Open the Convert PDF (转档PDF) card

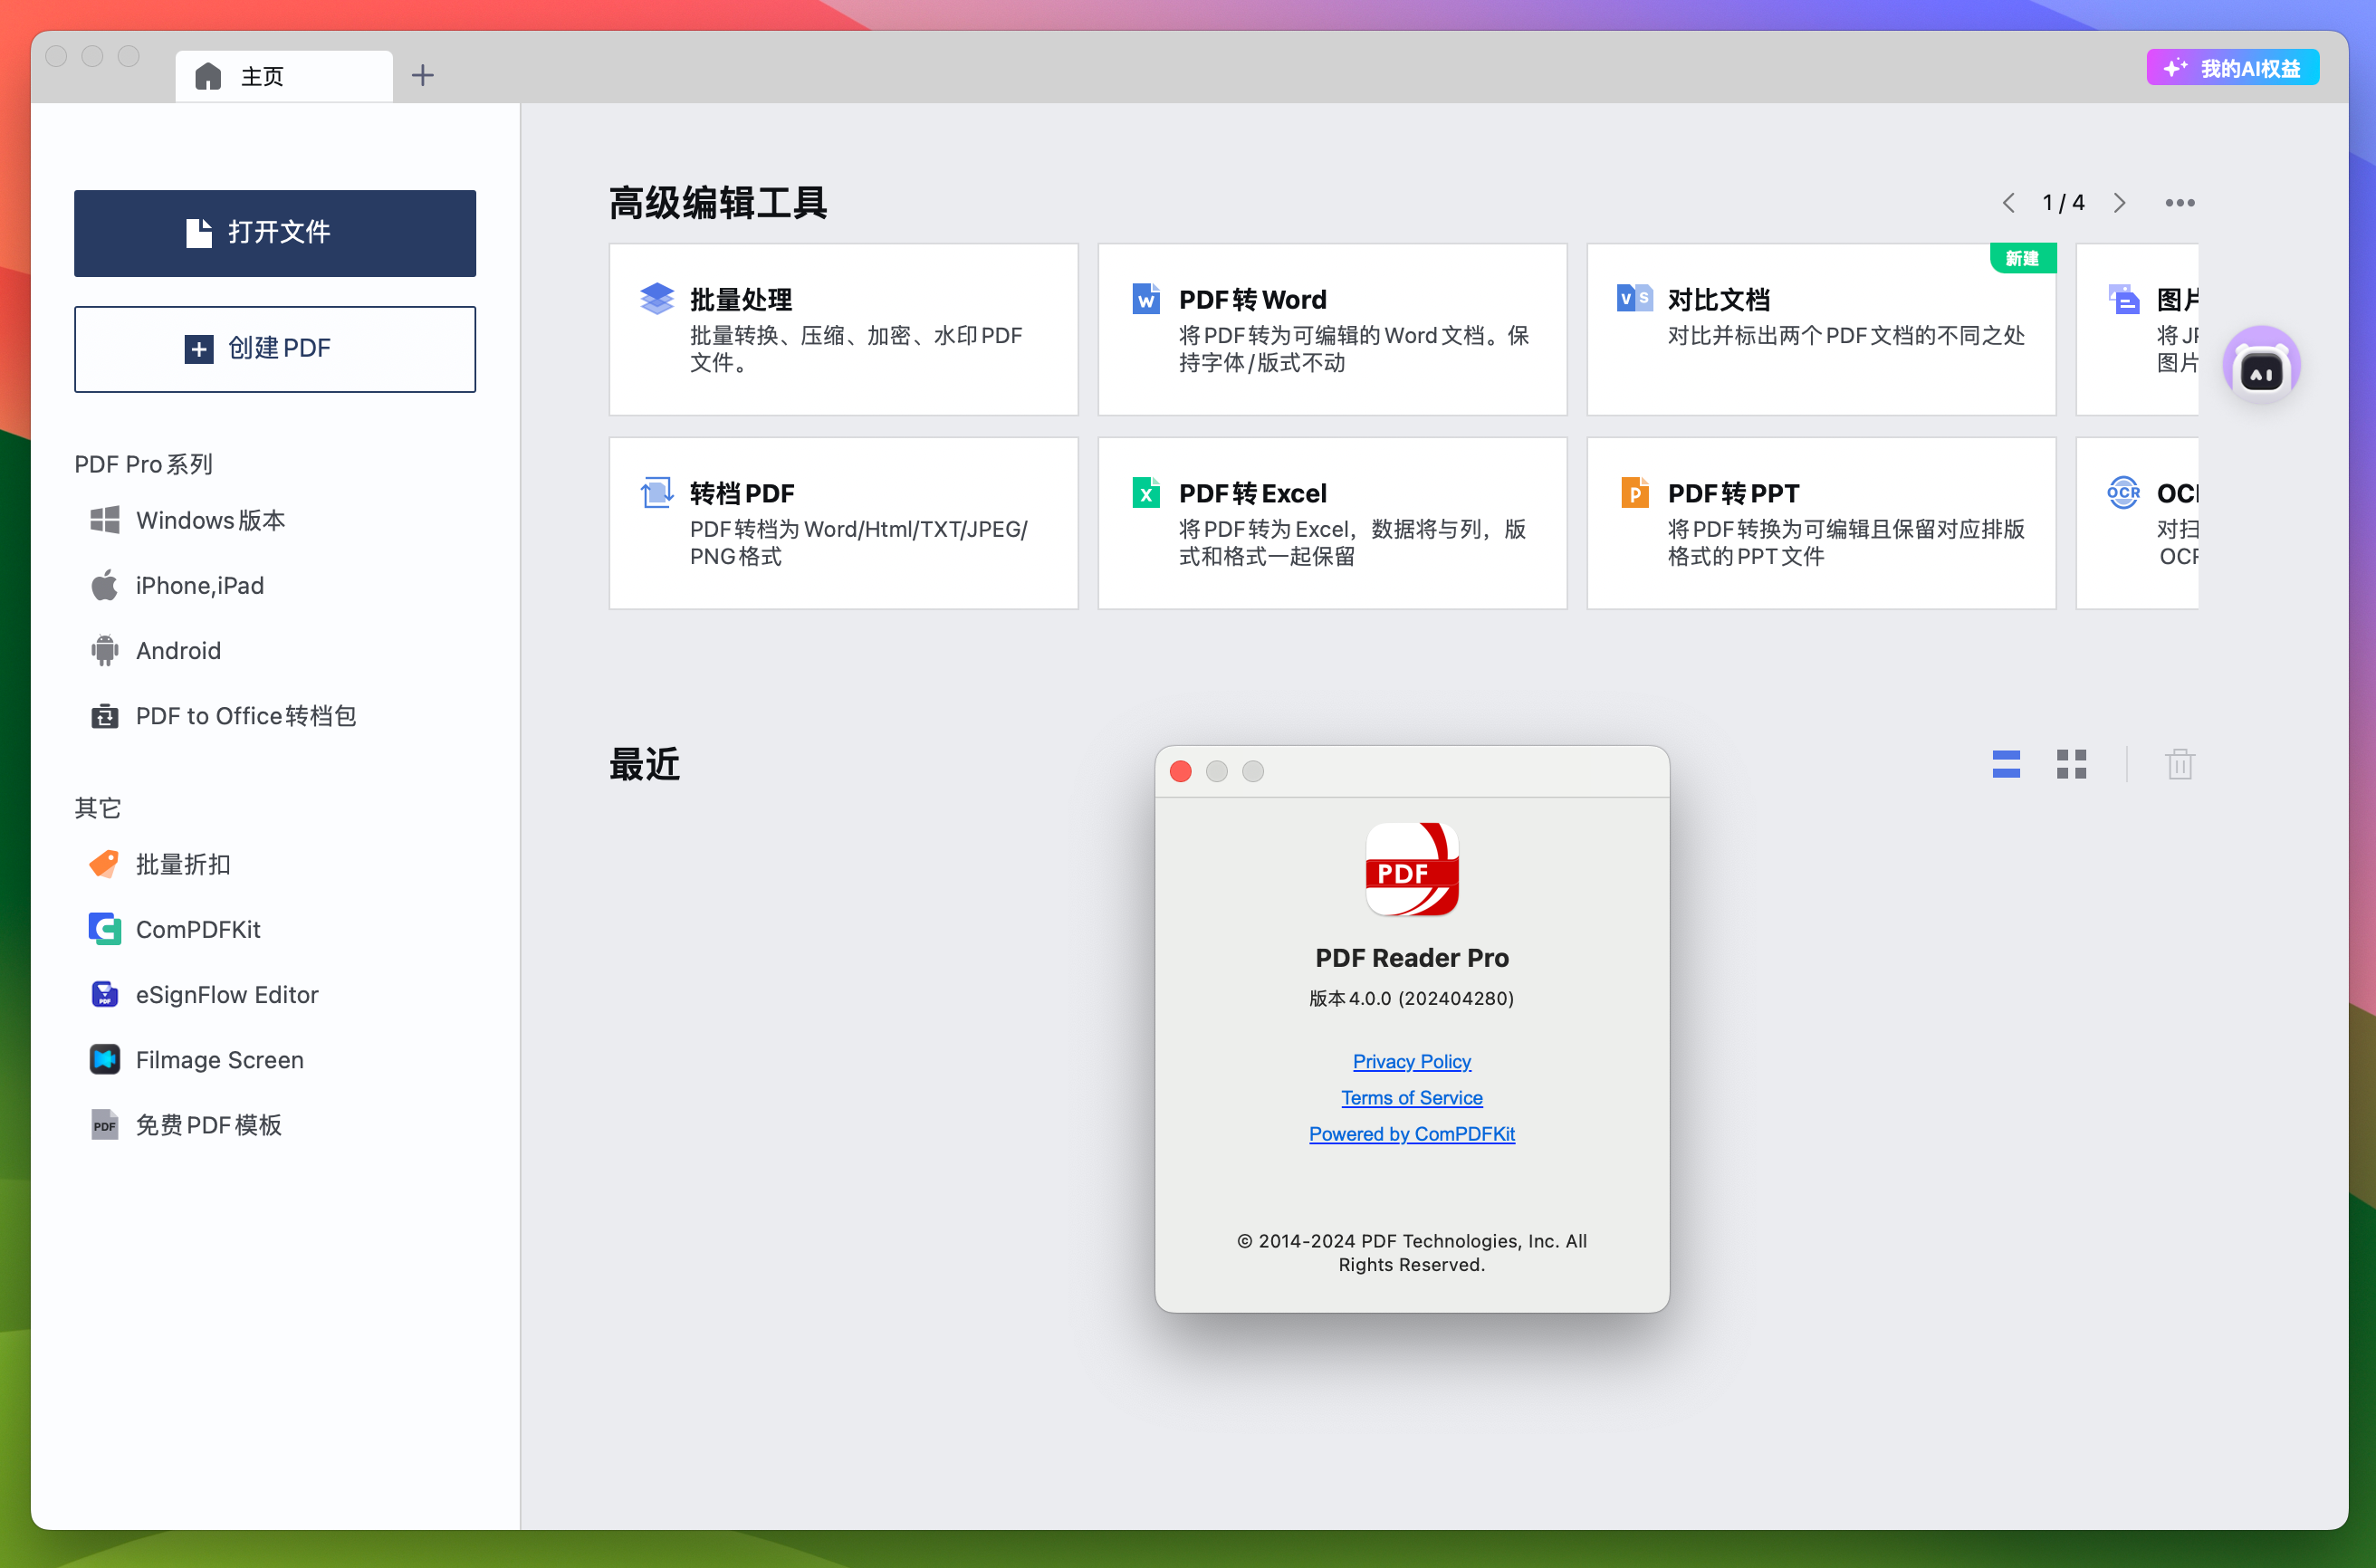click(843, 523)
